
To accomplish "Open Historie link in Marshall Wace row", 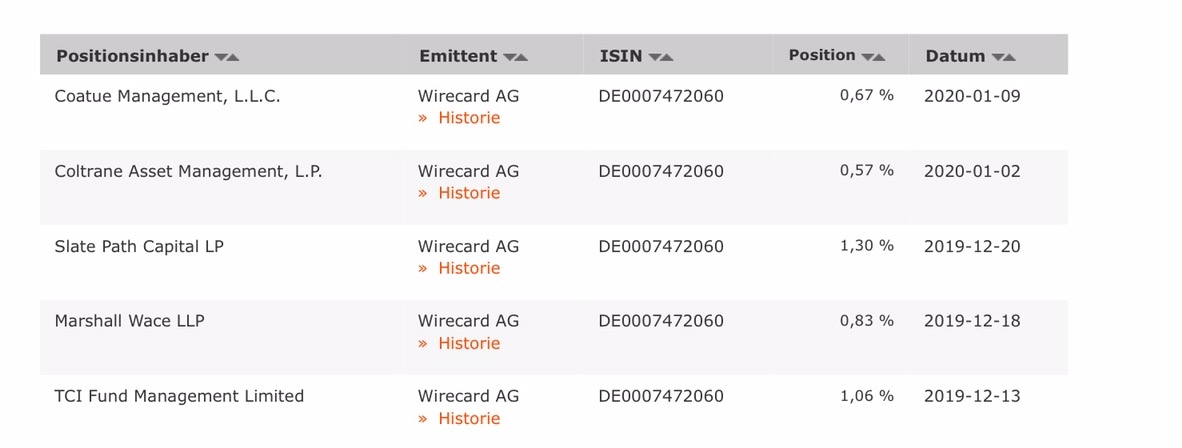I will click(459, 343).
